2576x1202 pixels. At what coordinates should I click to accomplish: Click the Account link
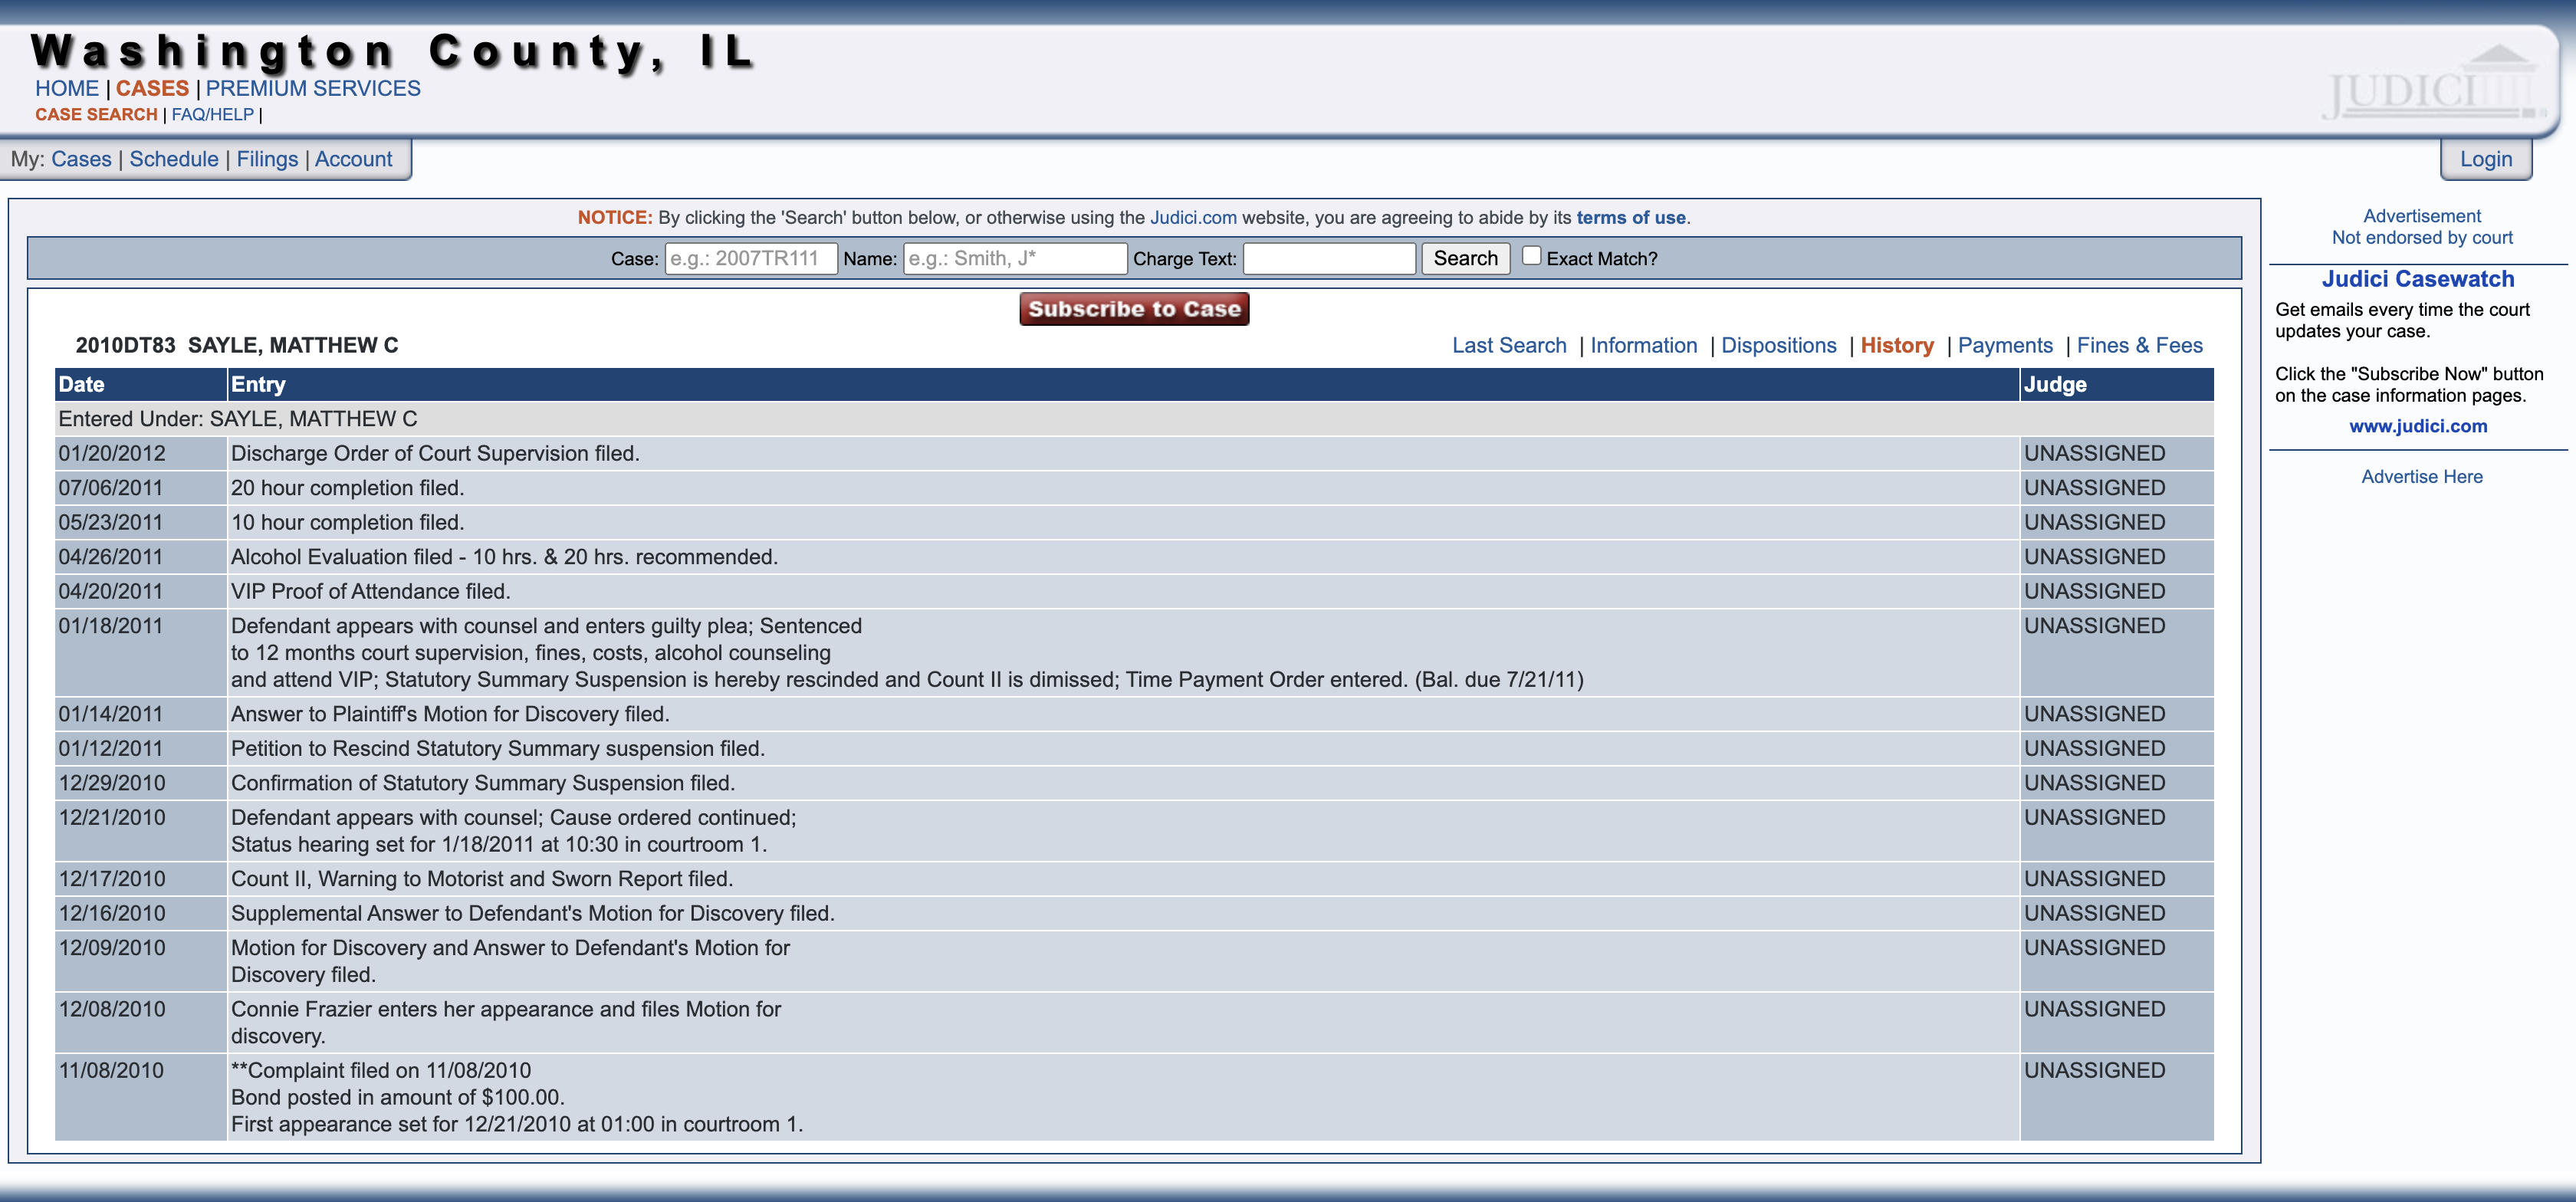point(353,158)
